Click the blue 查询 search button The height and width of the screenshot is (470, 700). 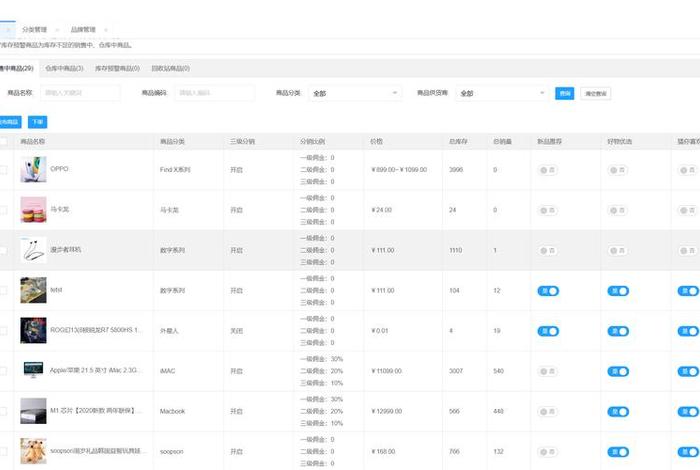(x=565, y=93)
